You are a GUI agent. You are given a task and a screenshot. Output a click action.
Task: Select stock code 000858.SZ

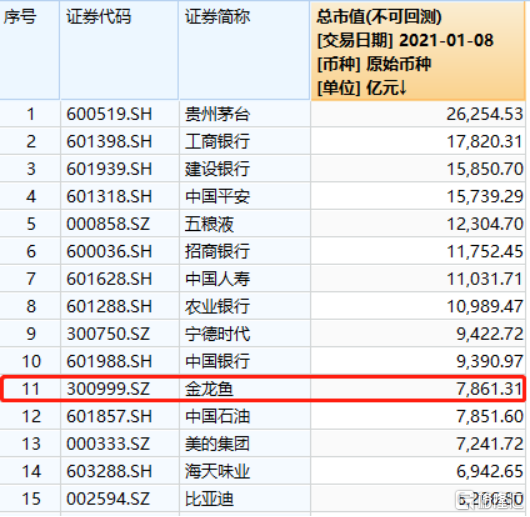coord(109,224)
